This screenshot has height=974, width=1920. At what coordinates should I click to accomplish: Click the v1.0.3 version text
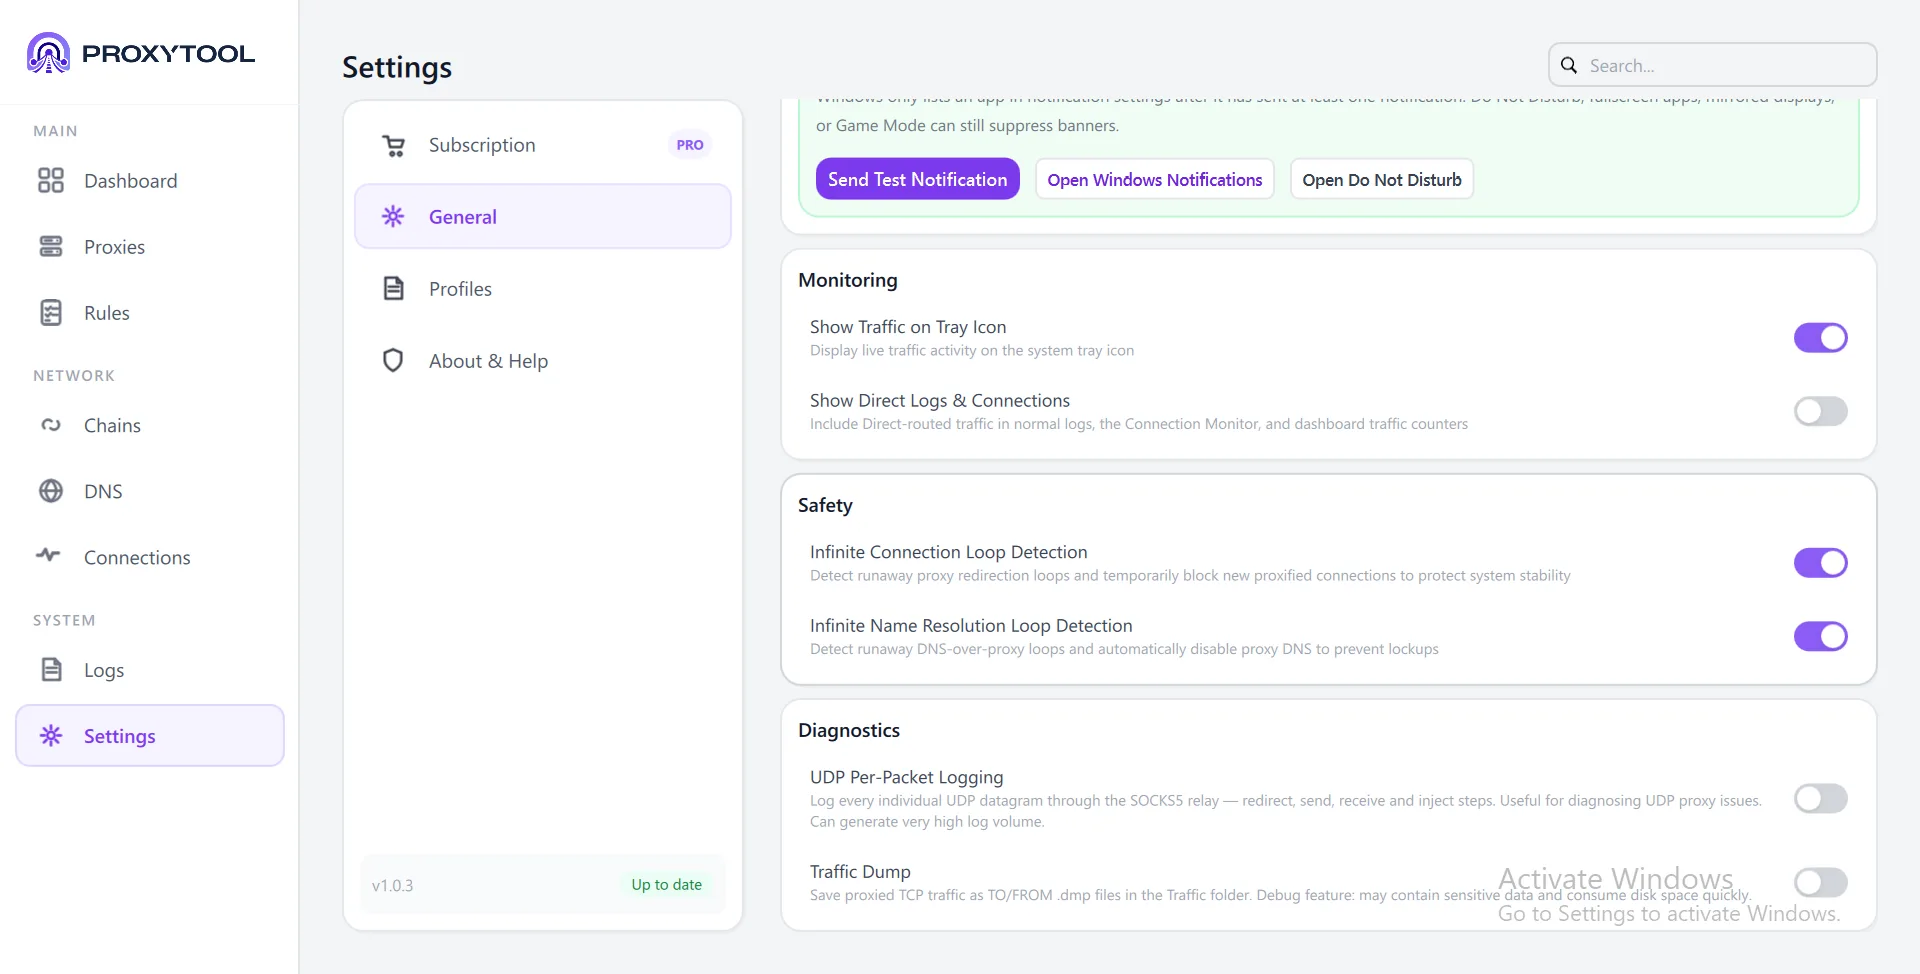click(x=392, y=886)
